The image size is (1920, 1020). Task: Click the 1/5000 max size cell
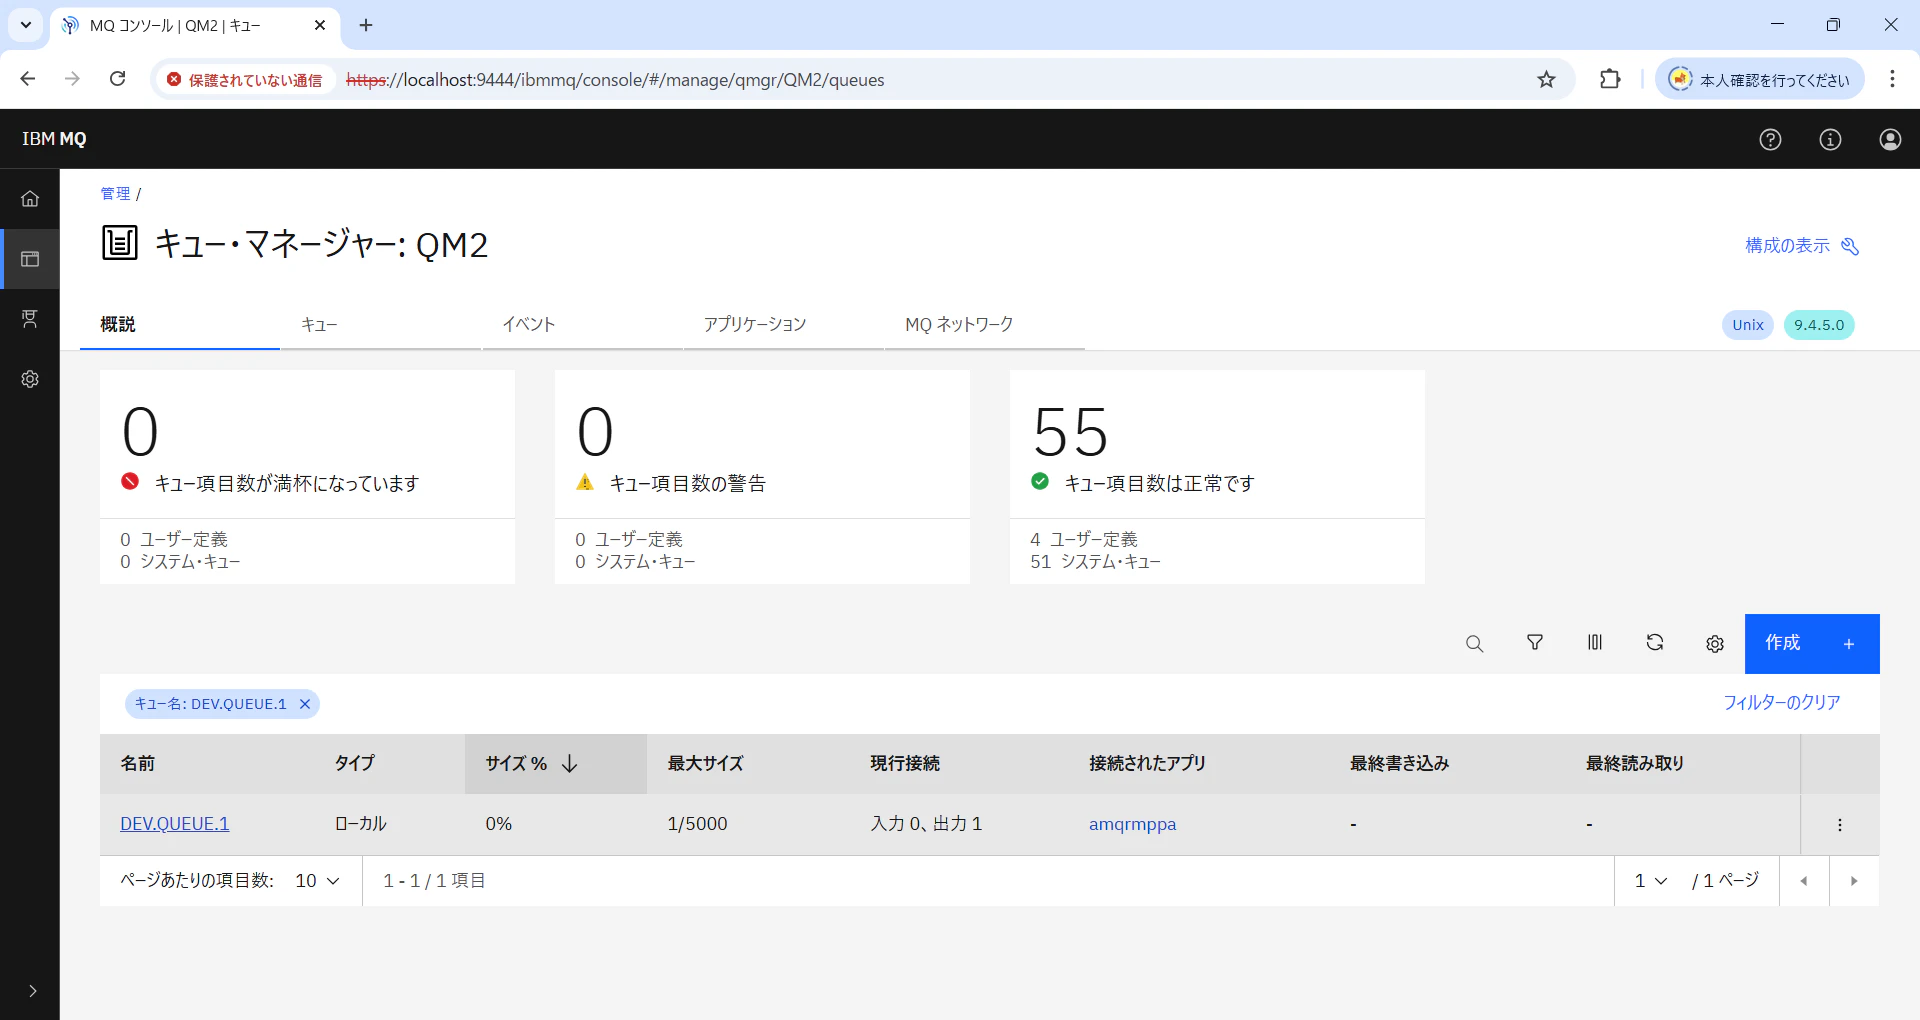[x=697, y=824]
